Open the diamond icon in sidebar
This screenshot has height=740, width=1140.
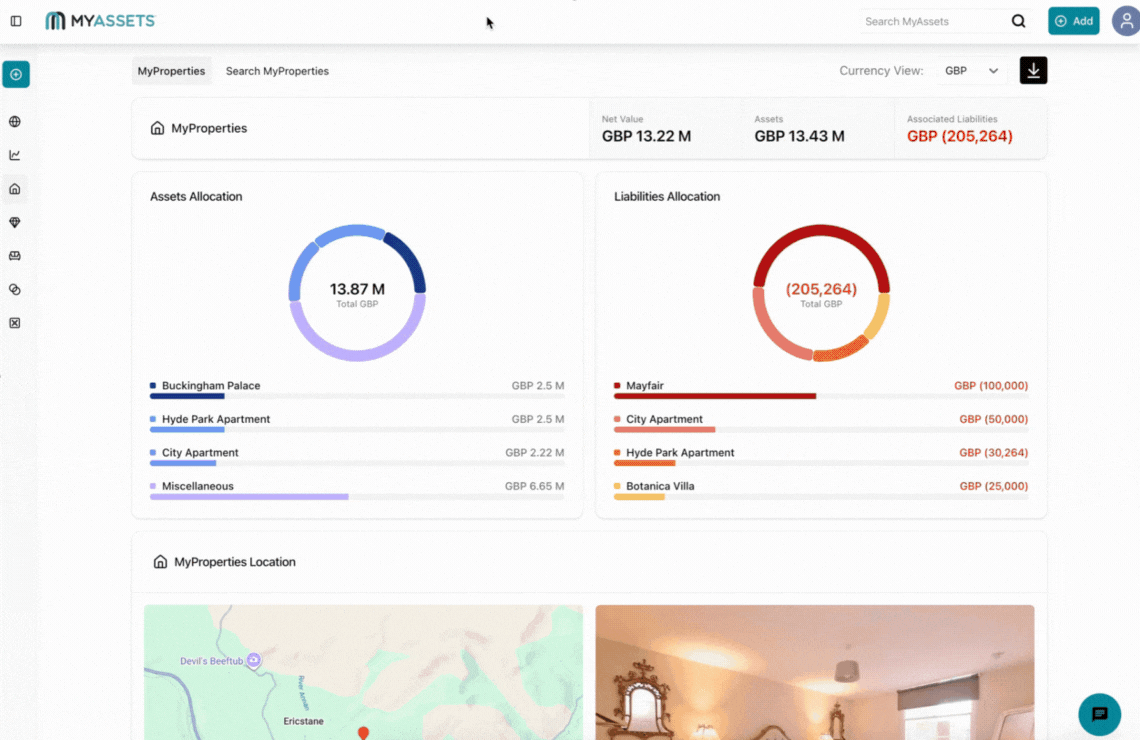pos(15,222)
